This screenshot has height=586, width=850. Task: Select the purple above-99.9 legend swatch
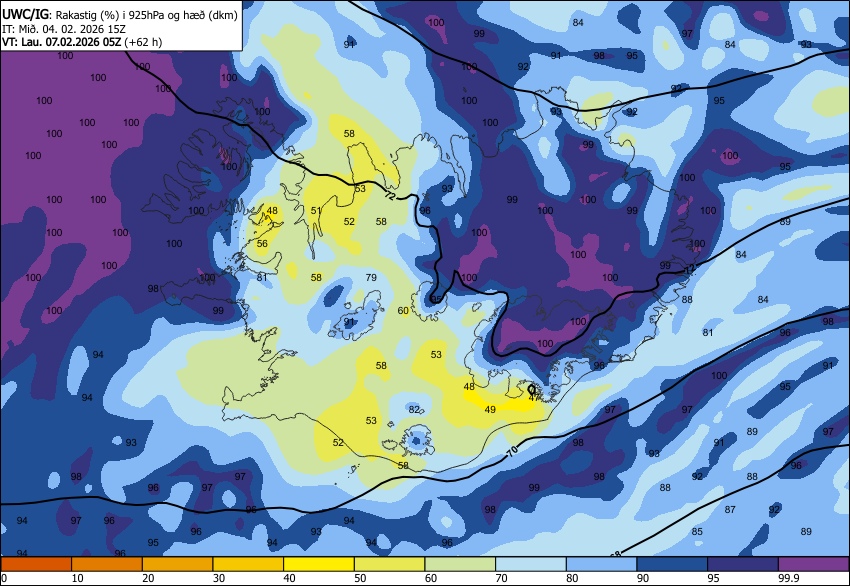click(x=814, y=564)
